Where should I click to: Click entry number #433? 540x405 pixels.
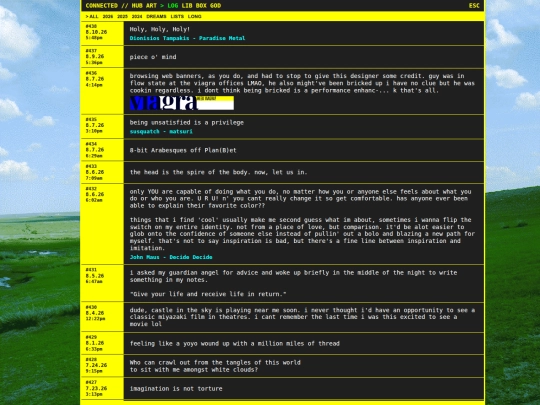(x=91, y=166)
